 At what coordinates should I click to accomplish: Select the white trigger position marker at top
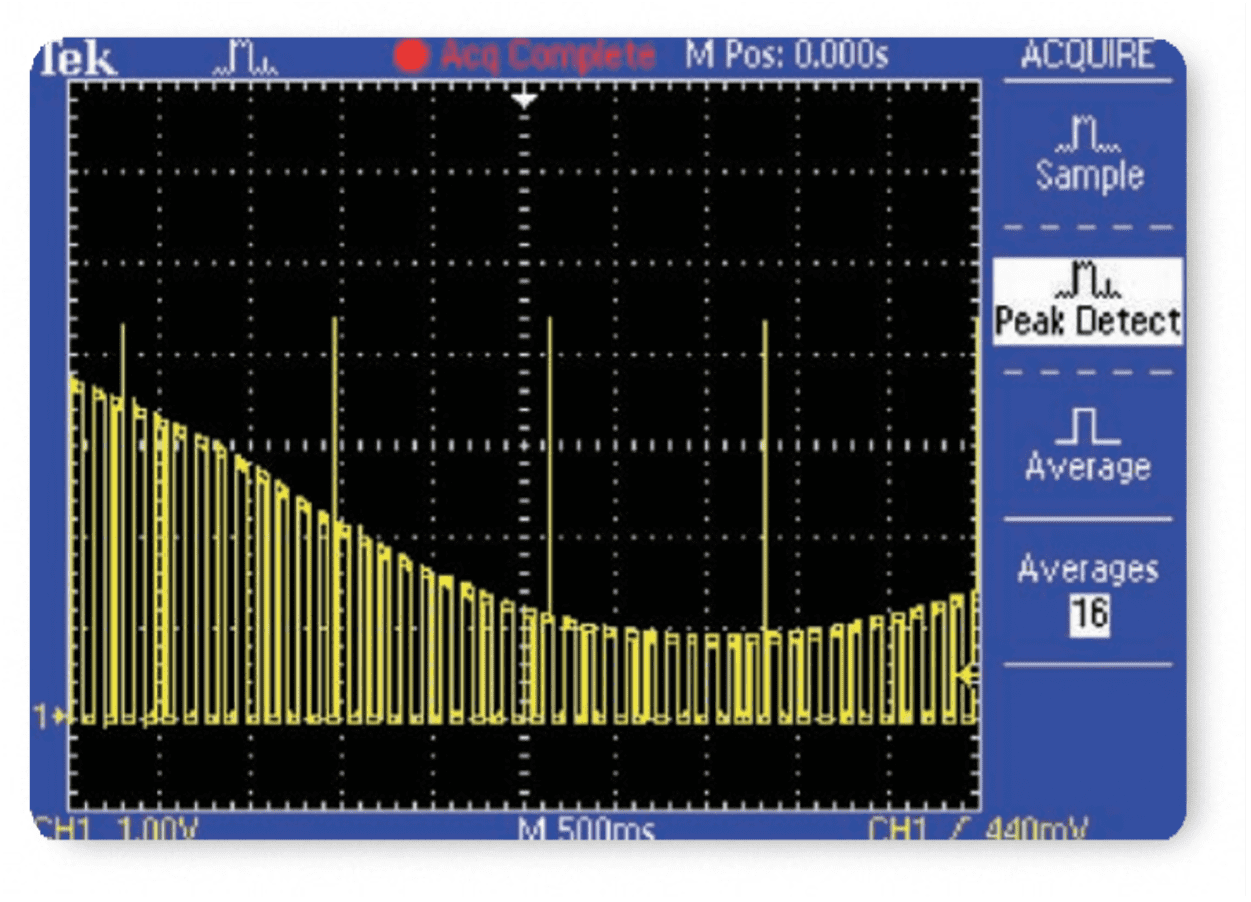(x=525, y=99)
